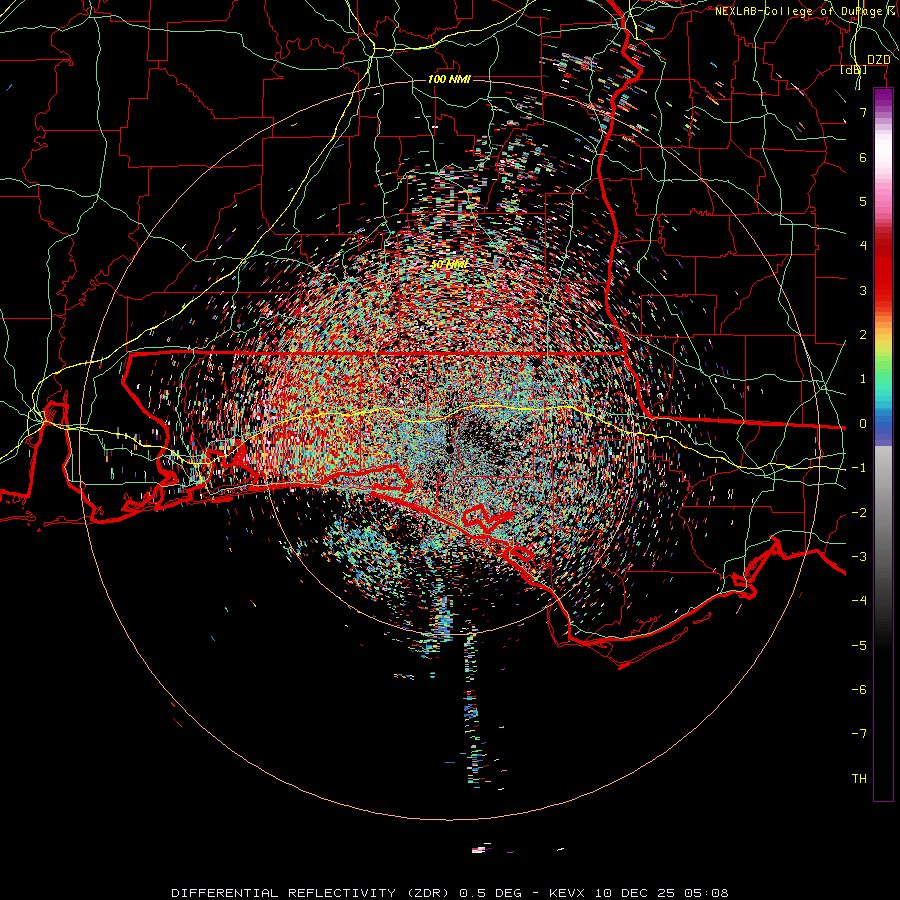Image resolution: width=900 pixels, height=900 pixels.
Task: Click the ZDR color scale bar
Action: [883, 444]
